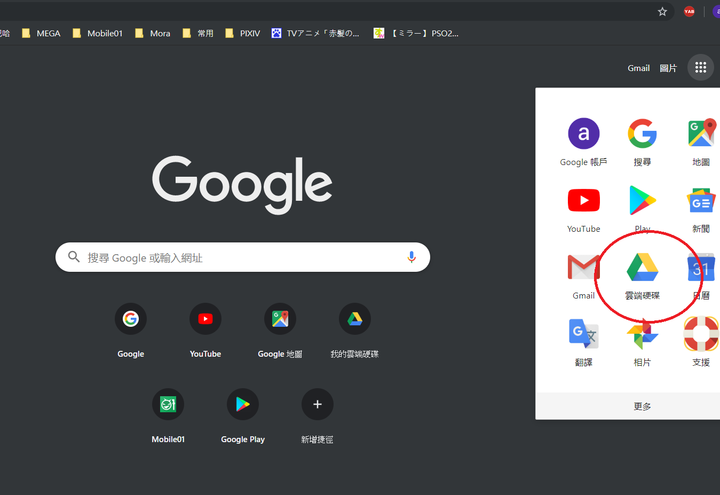Open Google 帳戶 in the apps panel
The image size is (720, 495).
(583, 142)
